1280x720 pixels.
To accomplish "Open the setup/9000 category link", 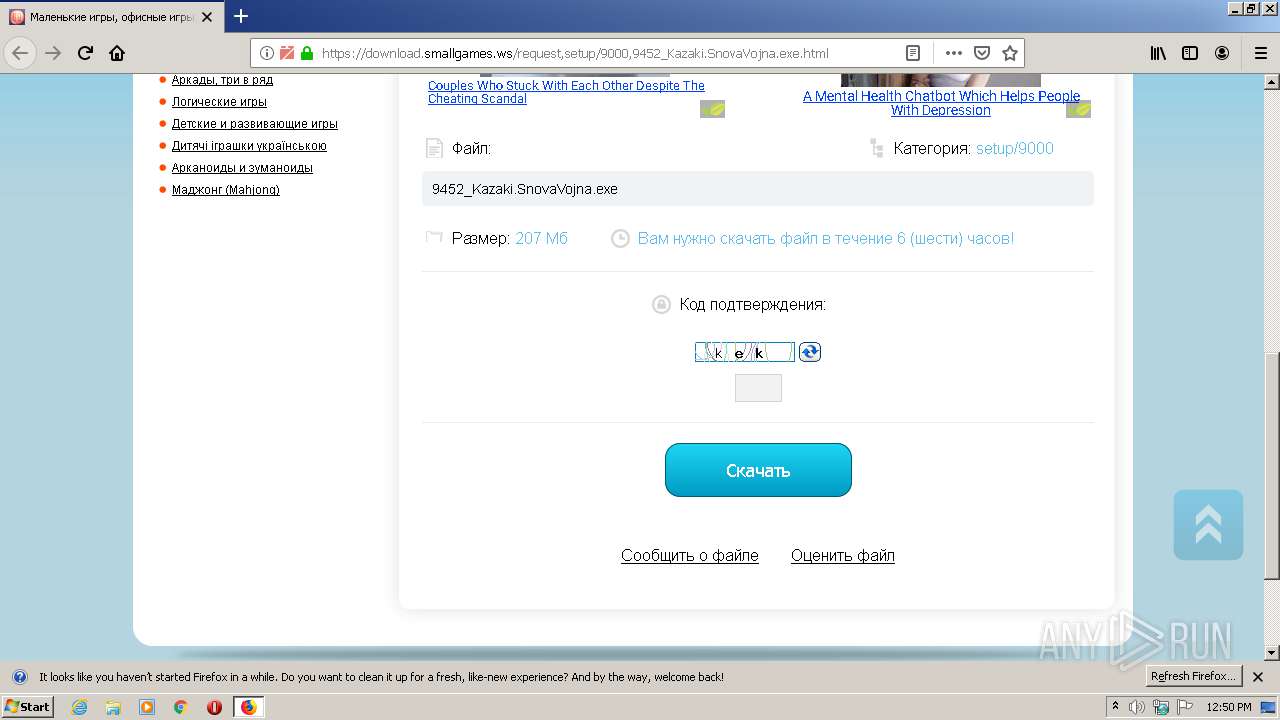I will 1015,148.
